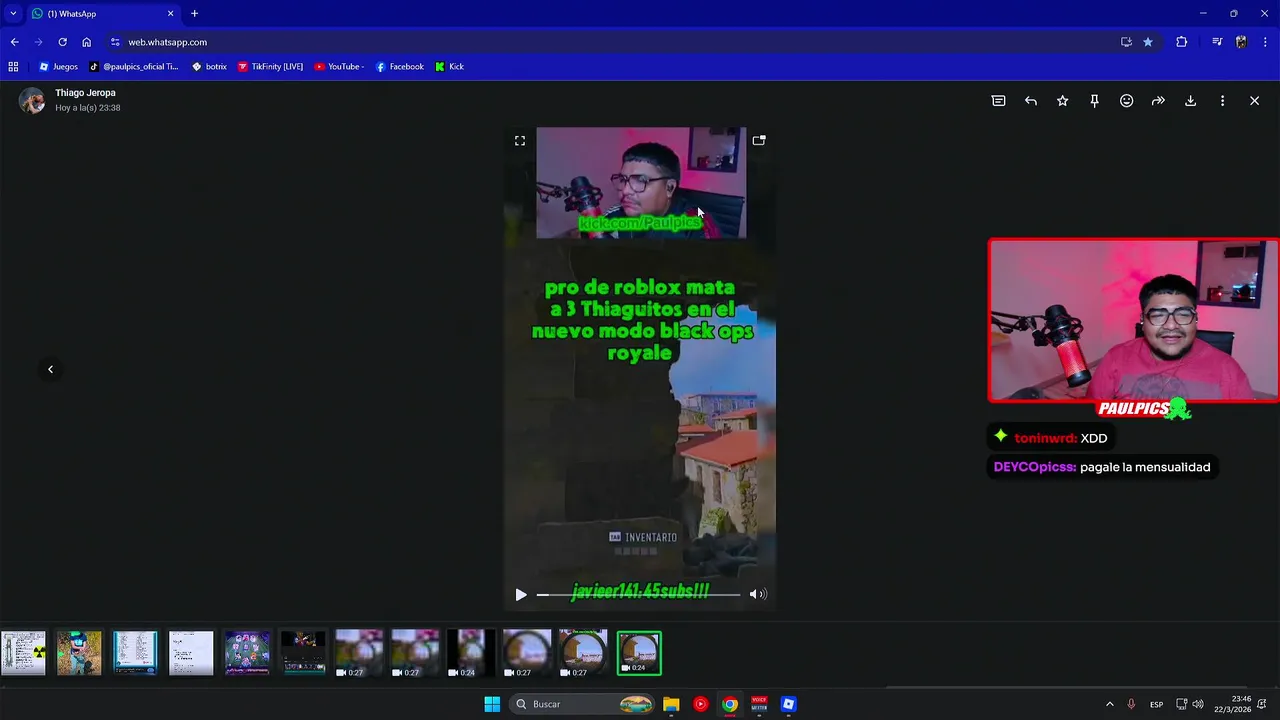Open the go-to-message icon in viewer toolbar
This screenshot has width=1280, height=720.
998,101
